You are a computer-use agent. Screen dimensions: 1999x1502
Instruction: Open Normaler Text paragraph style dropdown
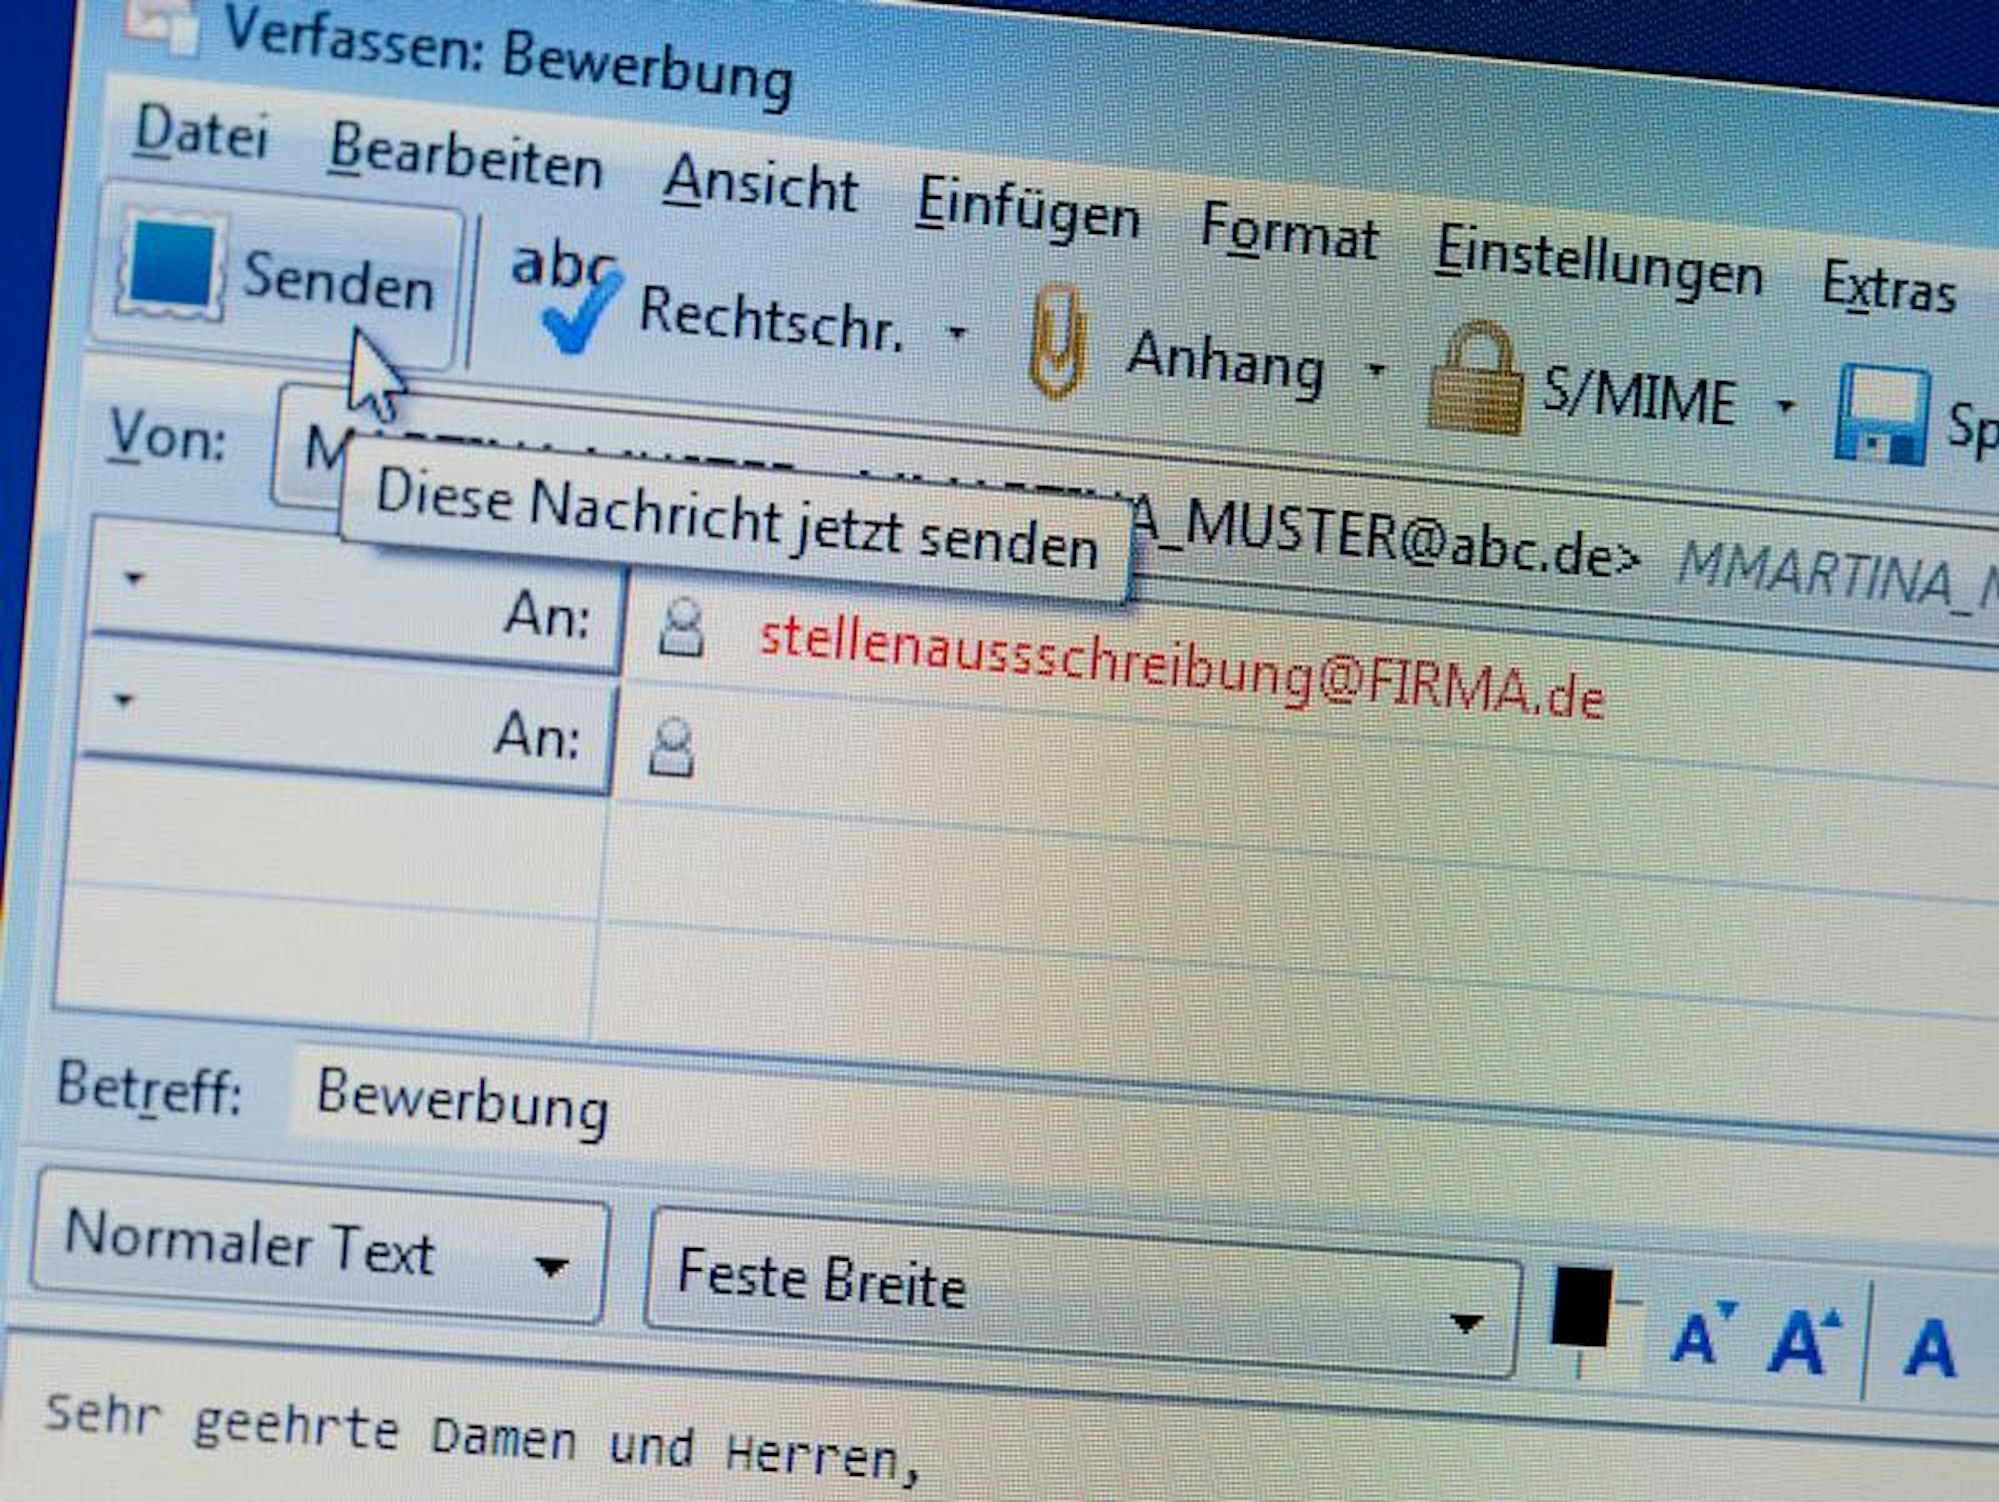pos(551,1268)
